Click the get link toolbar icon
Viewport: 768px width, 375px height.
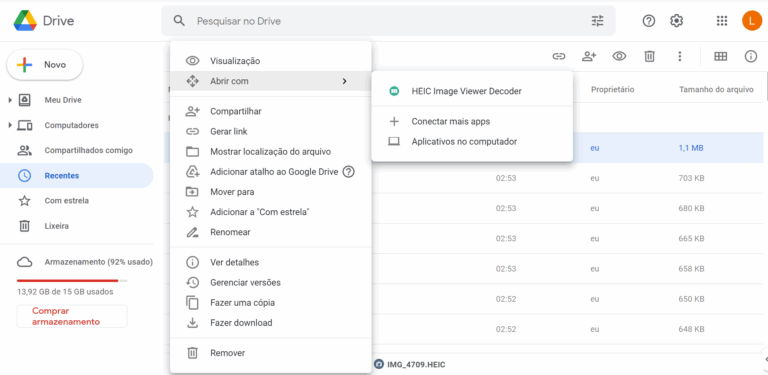point(559,56)
